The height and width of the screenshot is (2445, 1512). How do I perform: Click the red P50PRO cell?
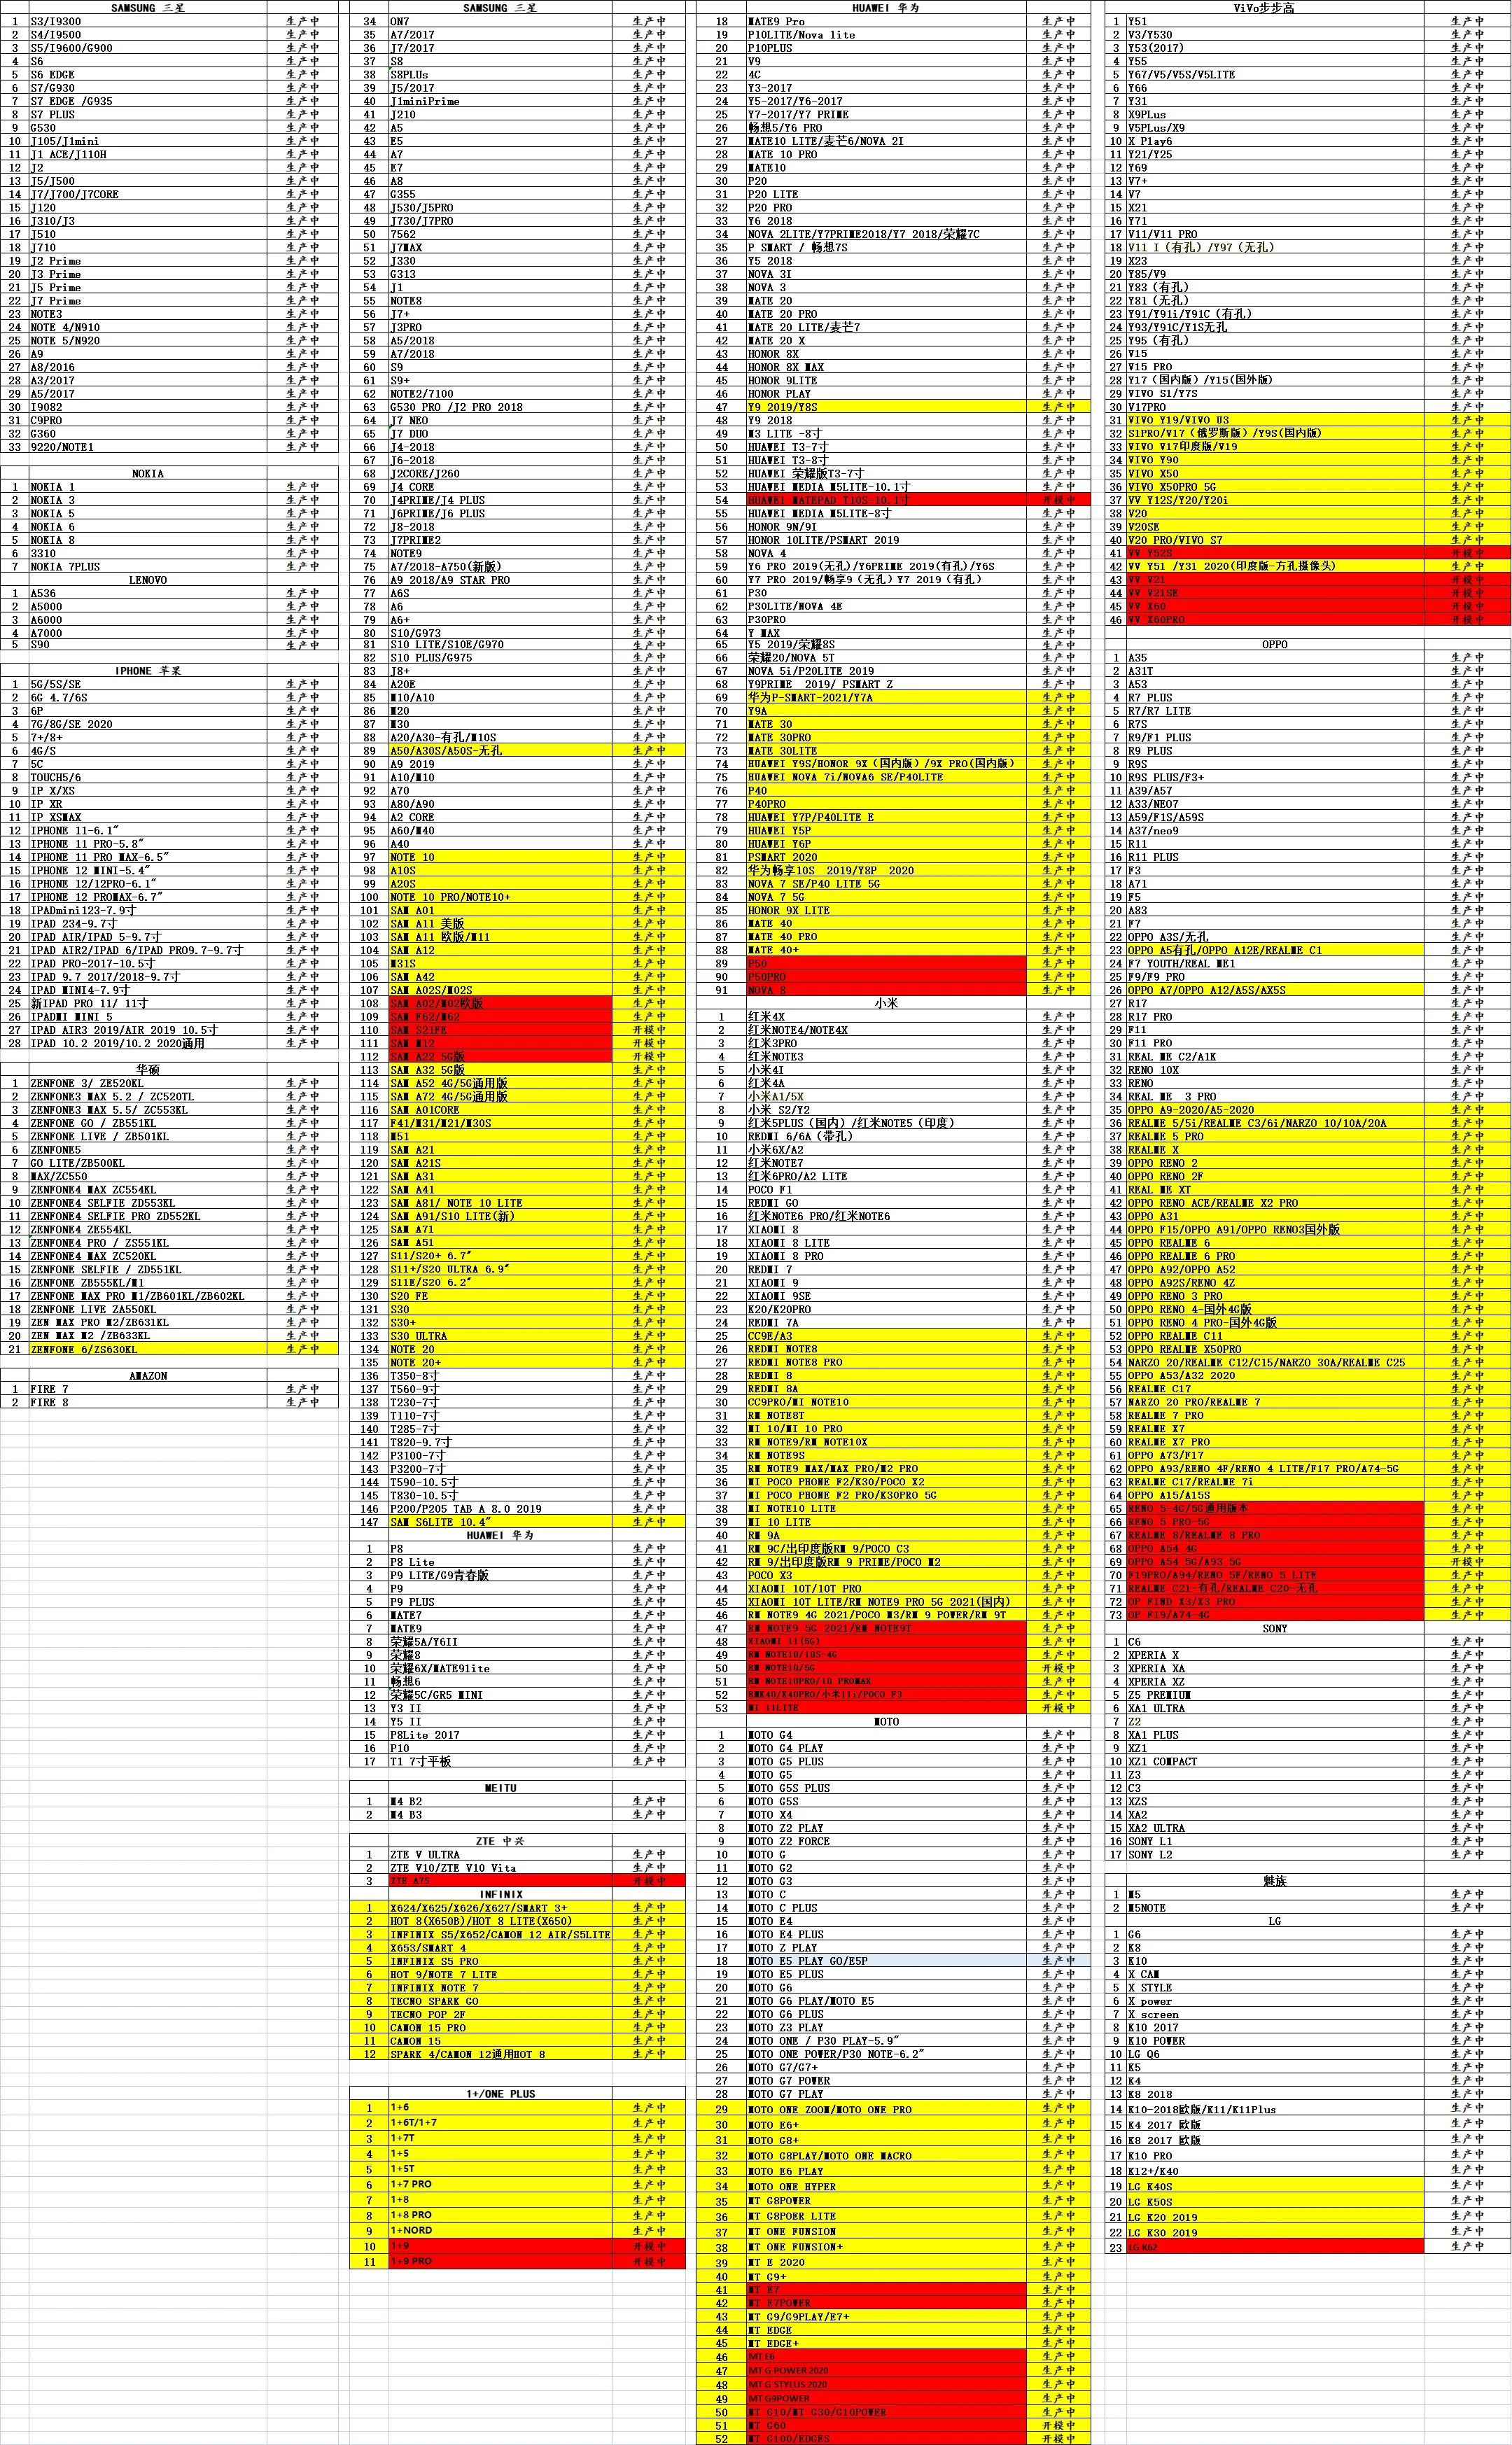[x=886, y=977]
